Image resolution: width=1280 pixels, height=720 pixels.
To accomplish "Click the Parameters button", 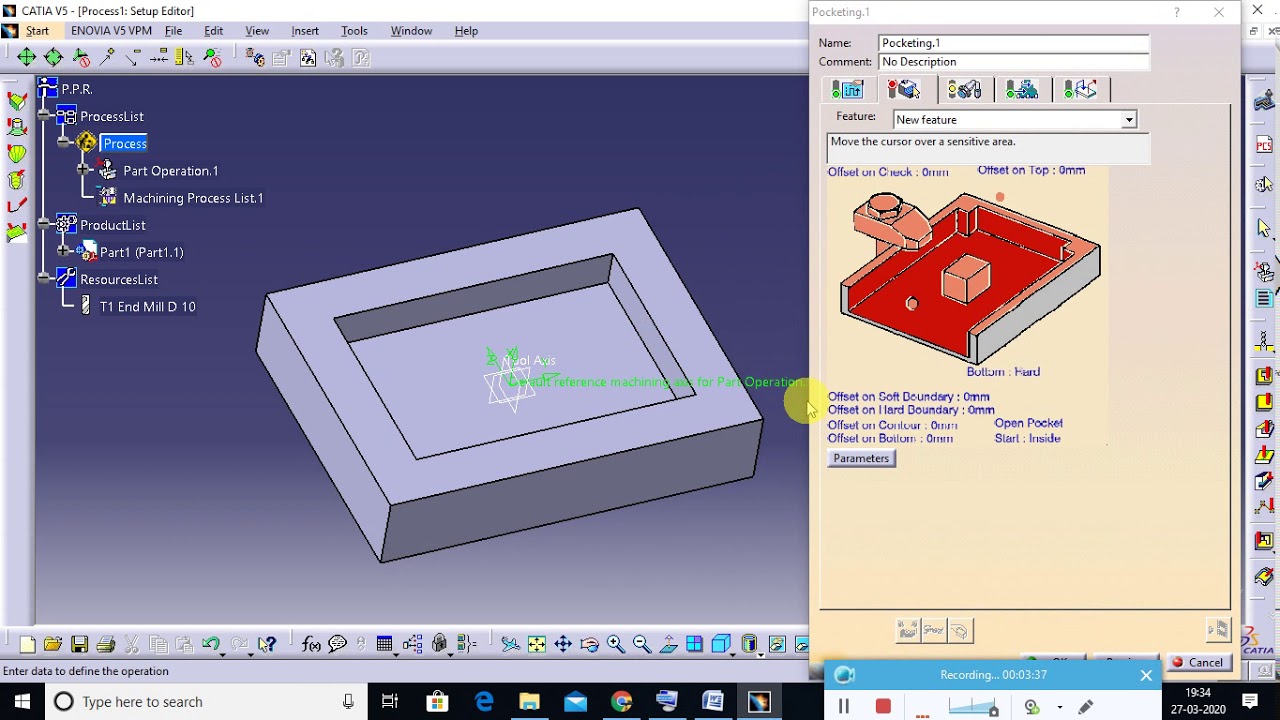I will click(861, 458).
